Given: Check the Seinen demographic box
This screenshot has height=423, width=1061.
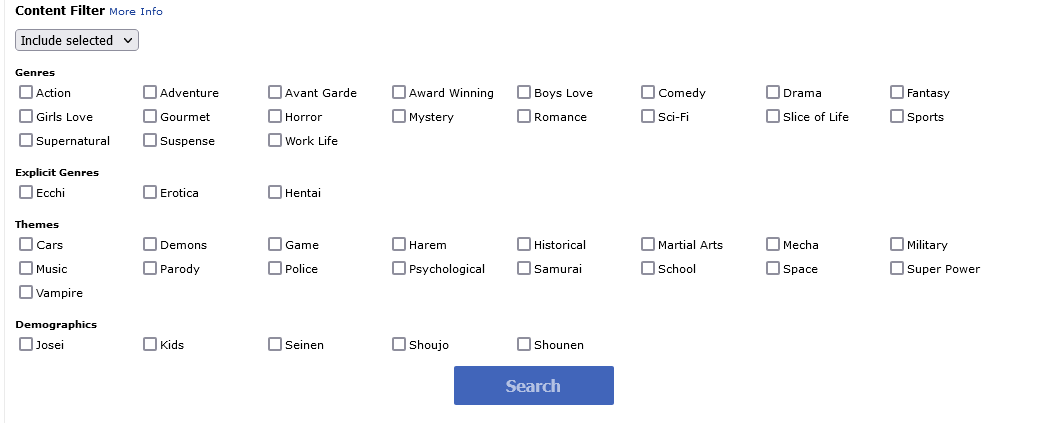Looking at the screenshot, I should 275,345.
